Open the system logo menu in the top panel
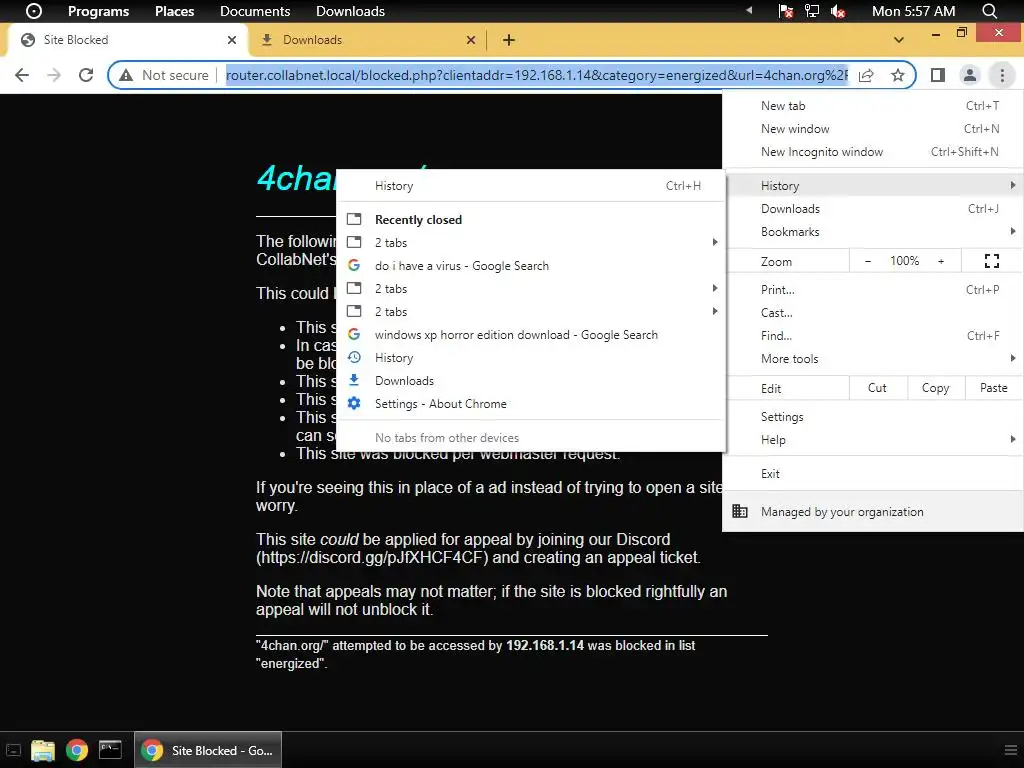This screenshot has height=768, width=1024. (33, 11)
